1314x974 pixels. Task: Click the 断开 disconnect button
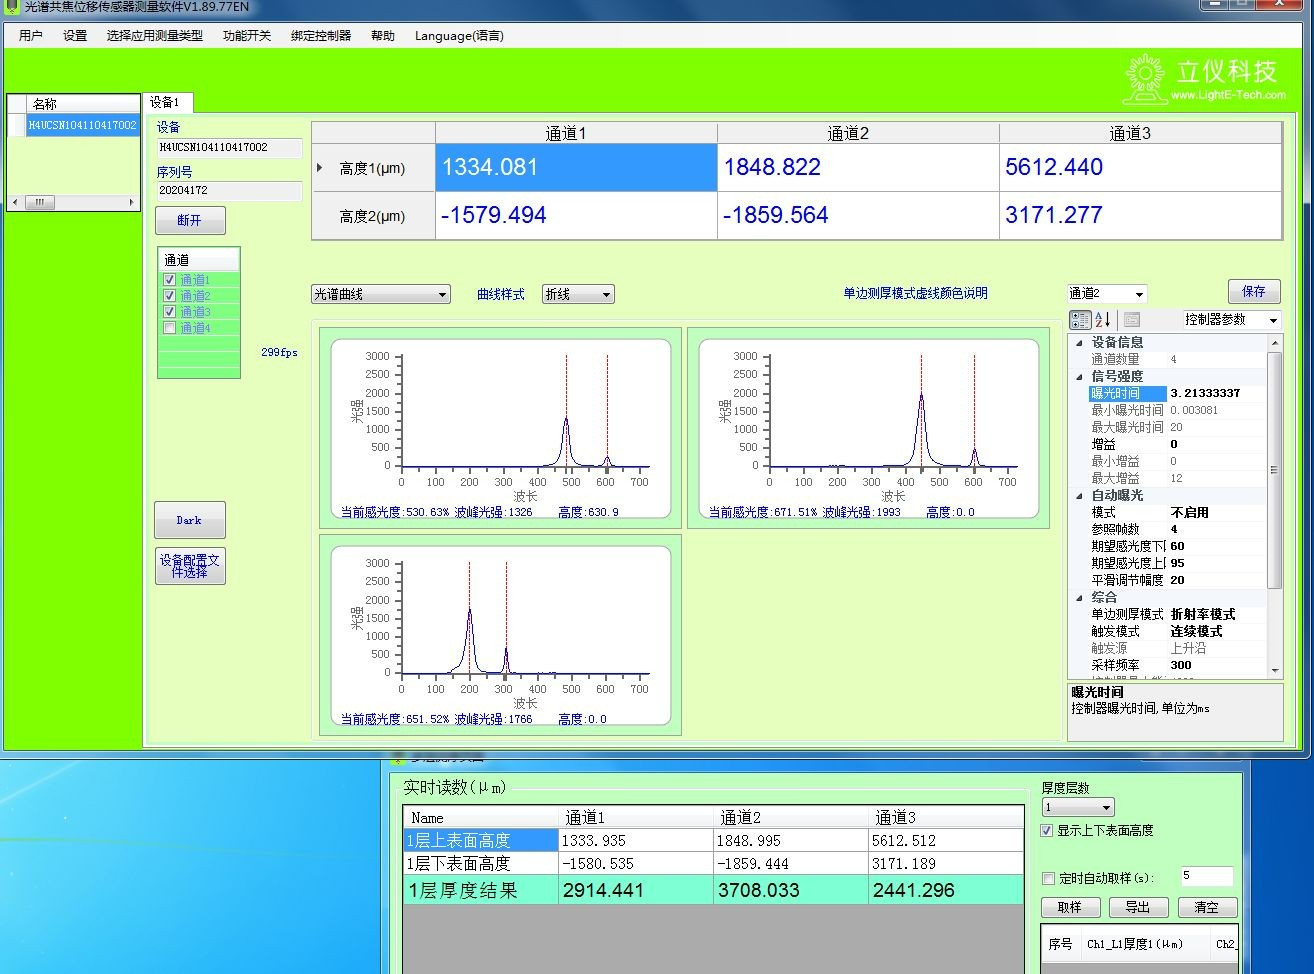click(x=189, y=220)
